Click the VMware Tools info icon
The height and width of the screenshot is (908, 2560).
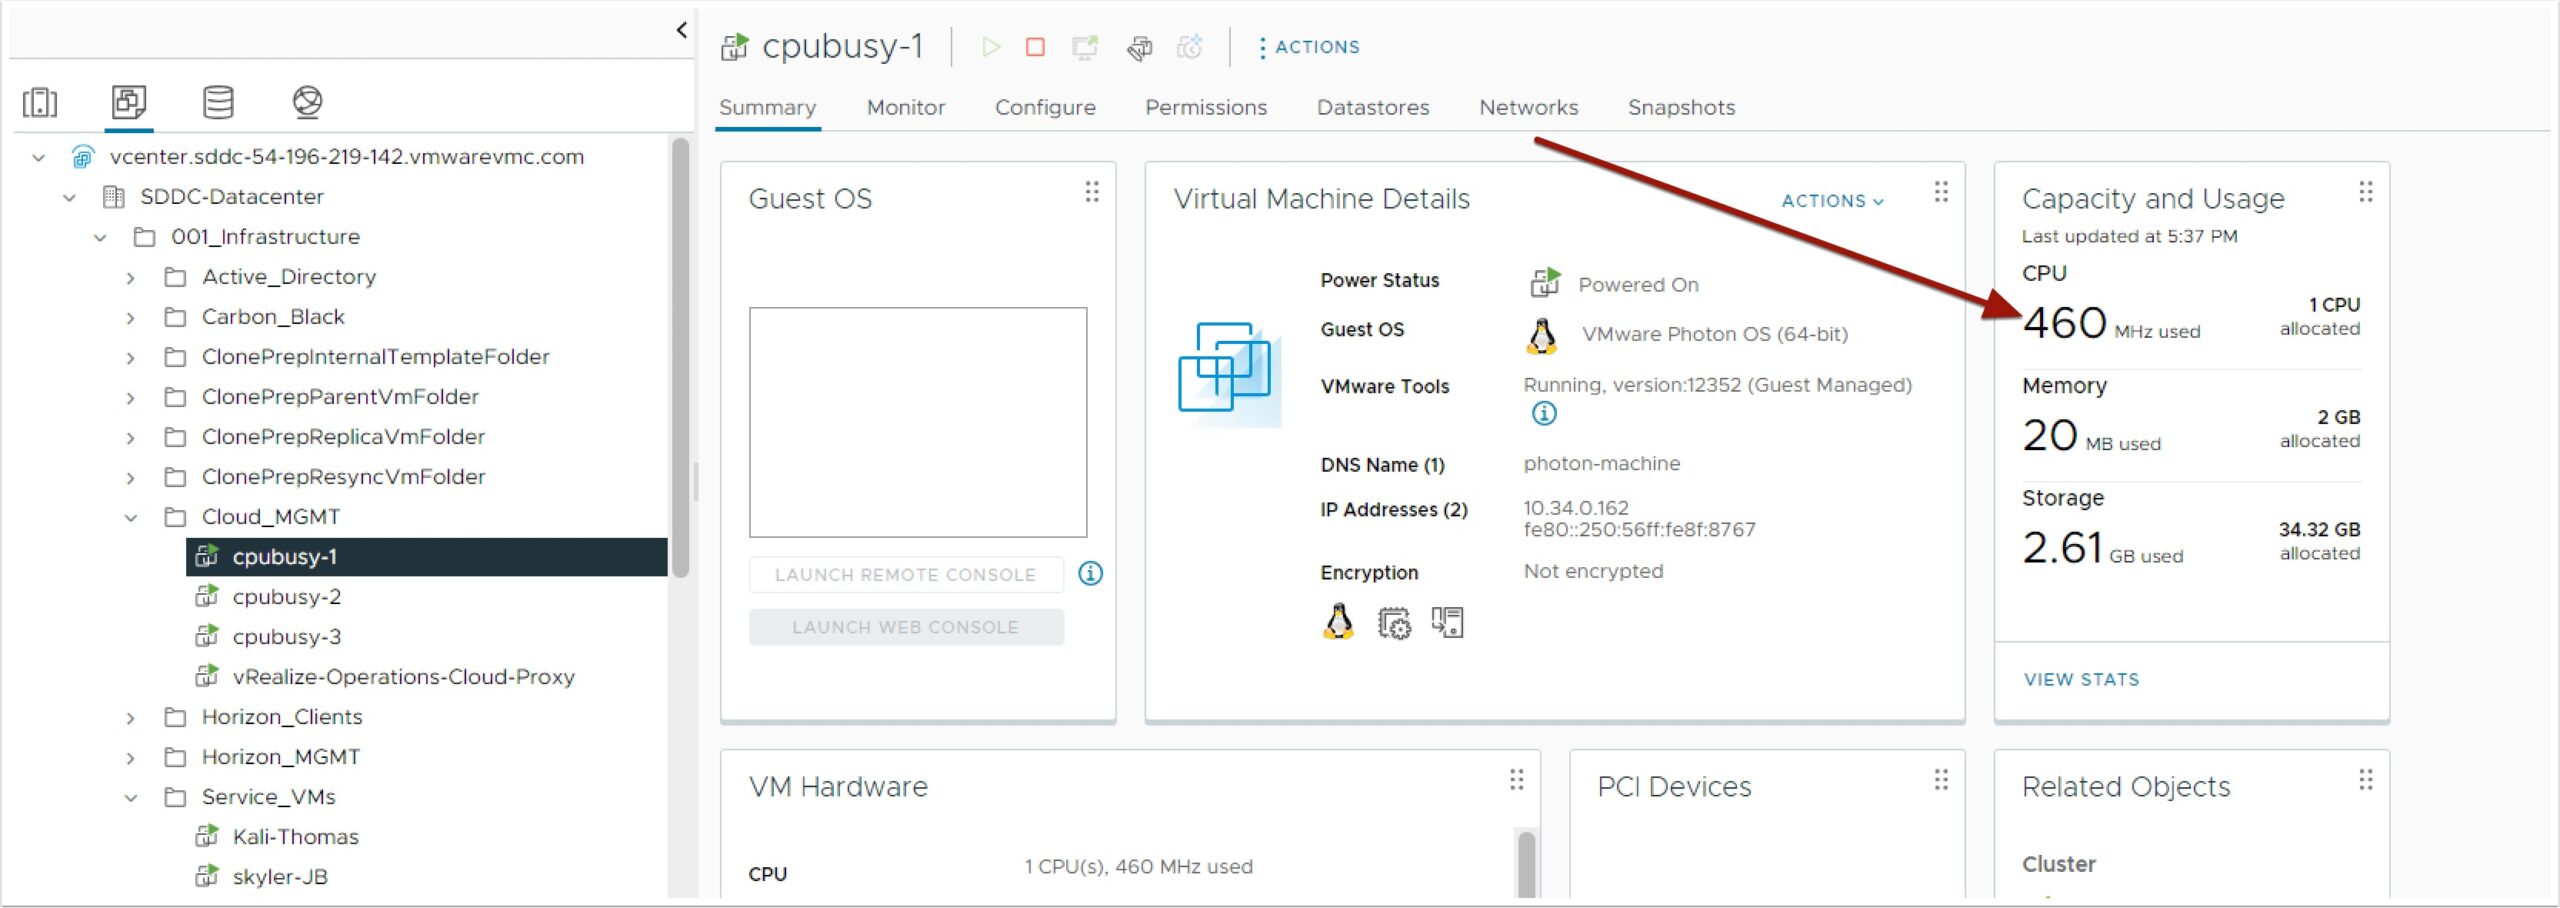click(1543, 413)
